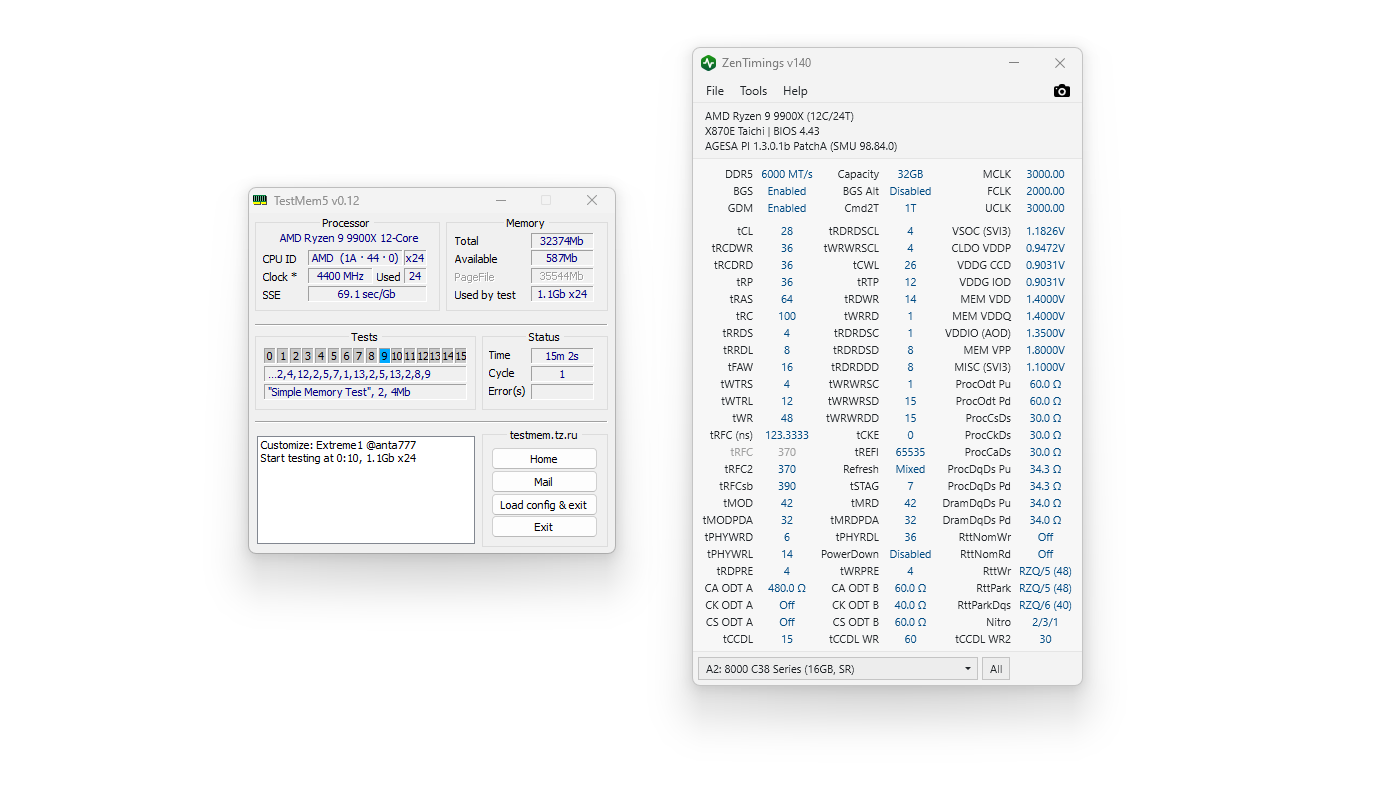Click the ZenTimings app logo icon
Viewport: 1400px width, 785px height.
709,63
